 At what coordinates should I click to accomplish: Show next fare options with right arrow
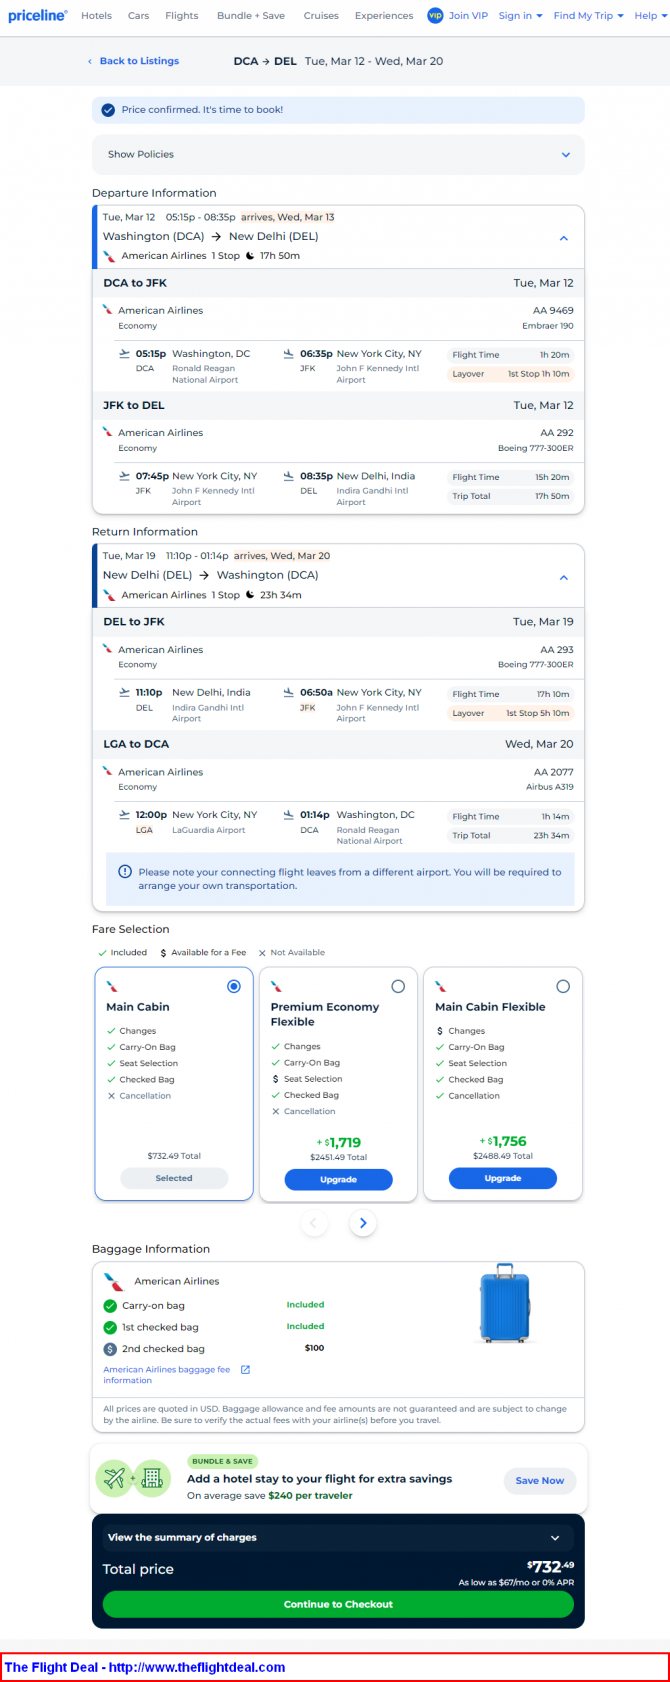click(363, 1223)
